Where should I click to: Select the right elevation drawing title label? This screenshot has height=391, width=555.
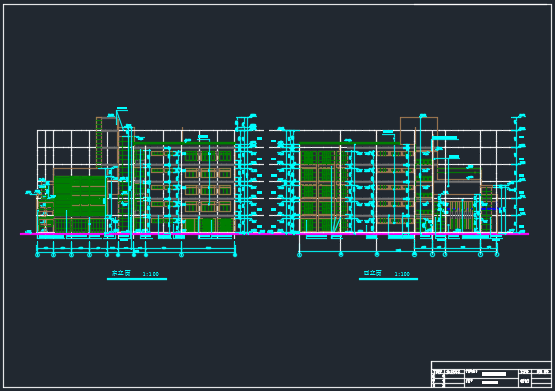click(373, 273)
